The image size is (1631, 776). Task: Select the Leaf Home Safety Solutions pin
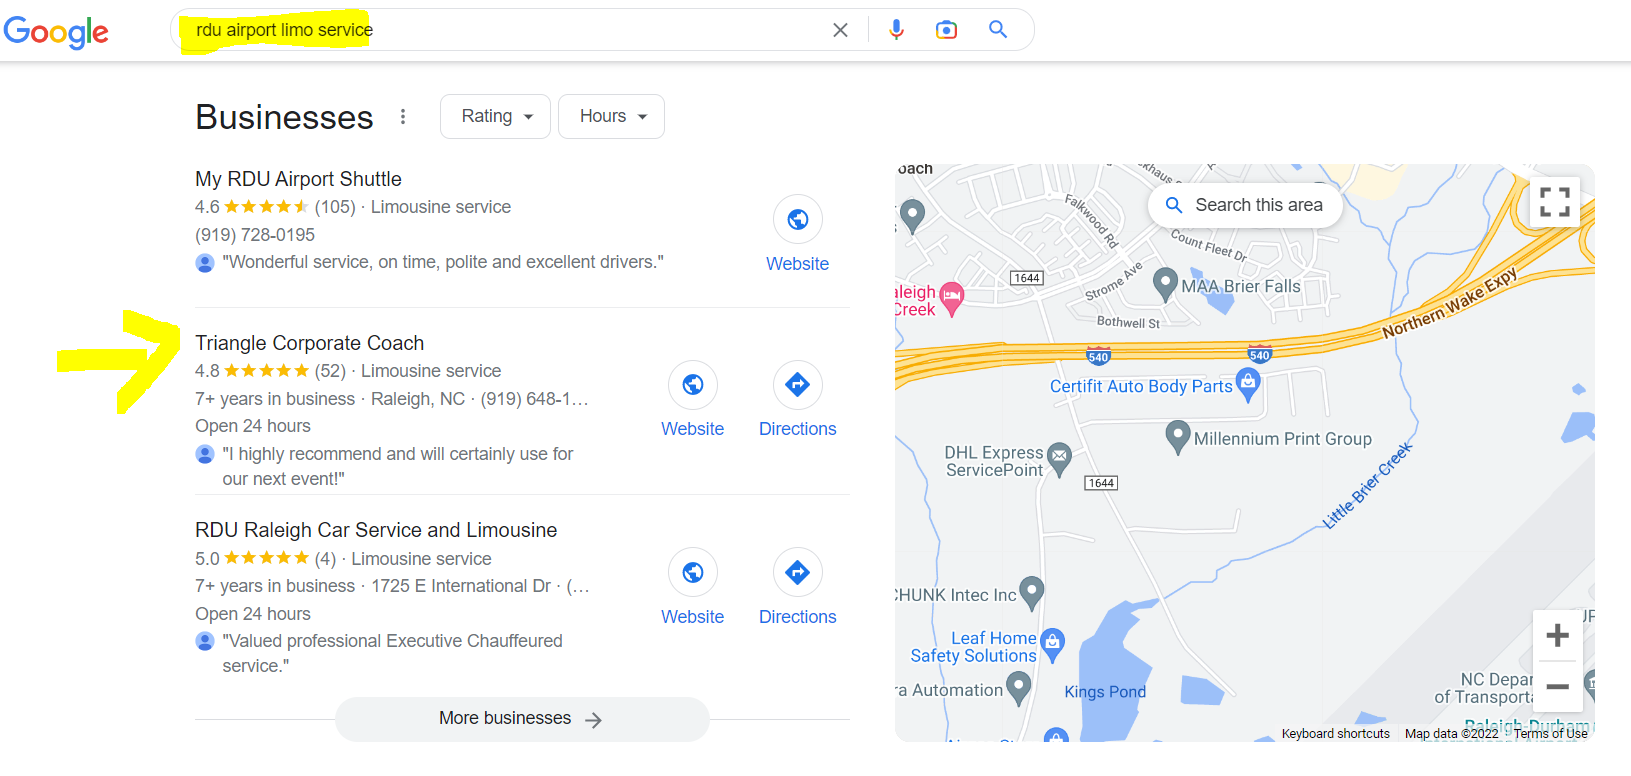[x=1052, y=645]
